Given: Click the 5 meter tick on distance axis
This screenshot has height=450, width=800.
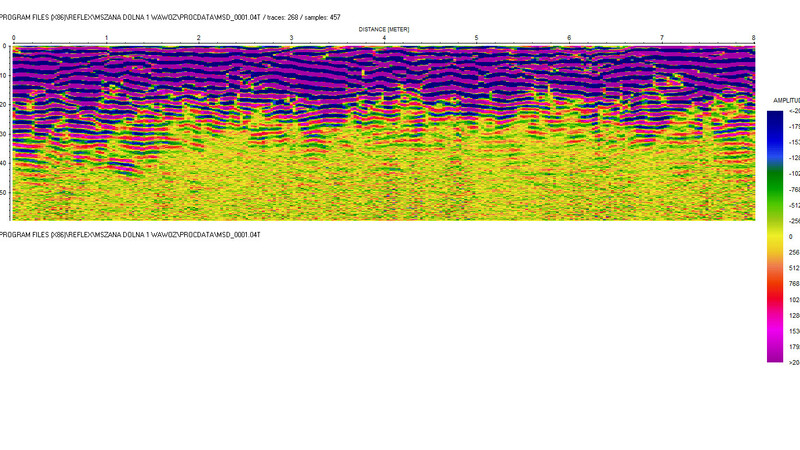Looking at the screenshot, I should click(476, 38).
